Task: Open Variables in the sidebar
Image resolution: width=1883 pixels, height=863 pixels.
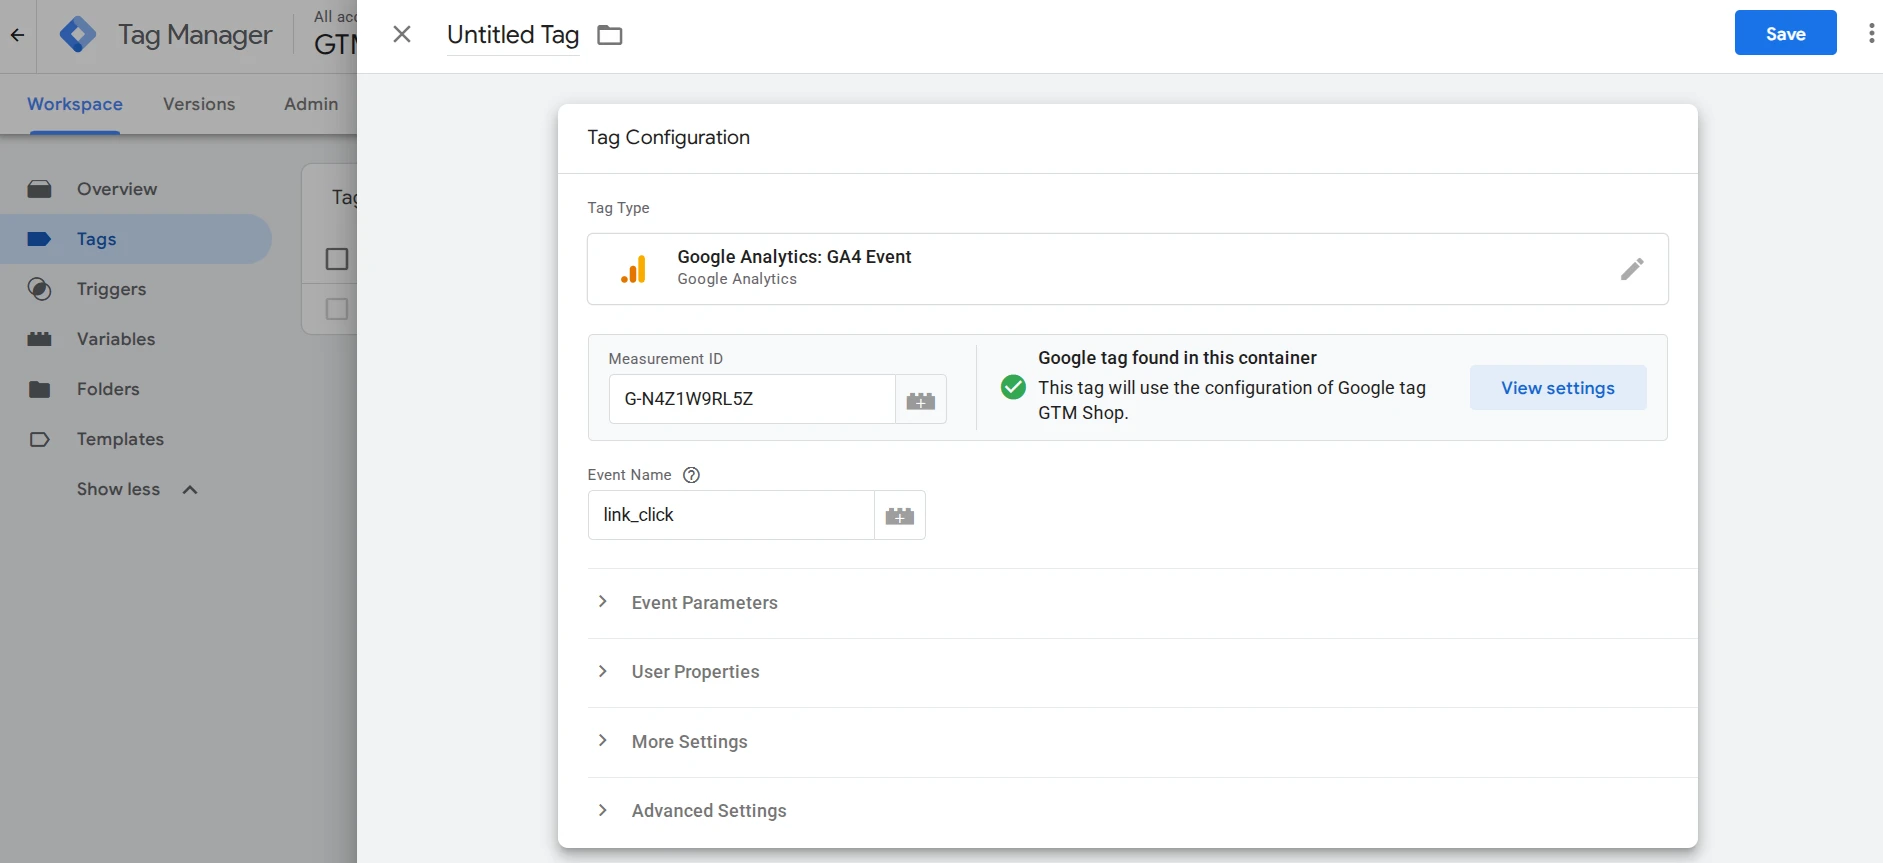Action: click(x=136, y=339)
